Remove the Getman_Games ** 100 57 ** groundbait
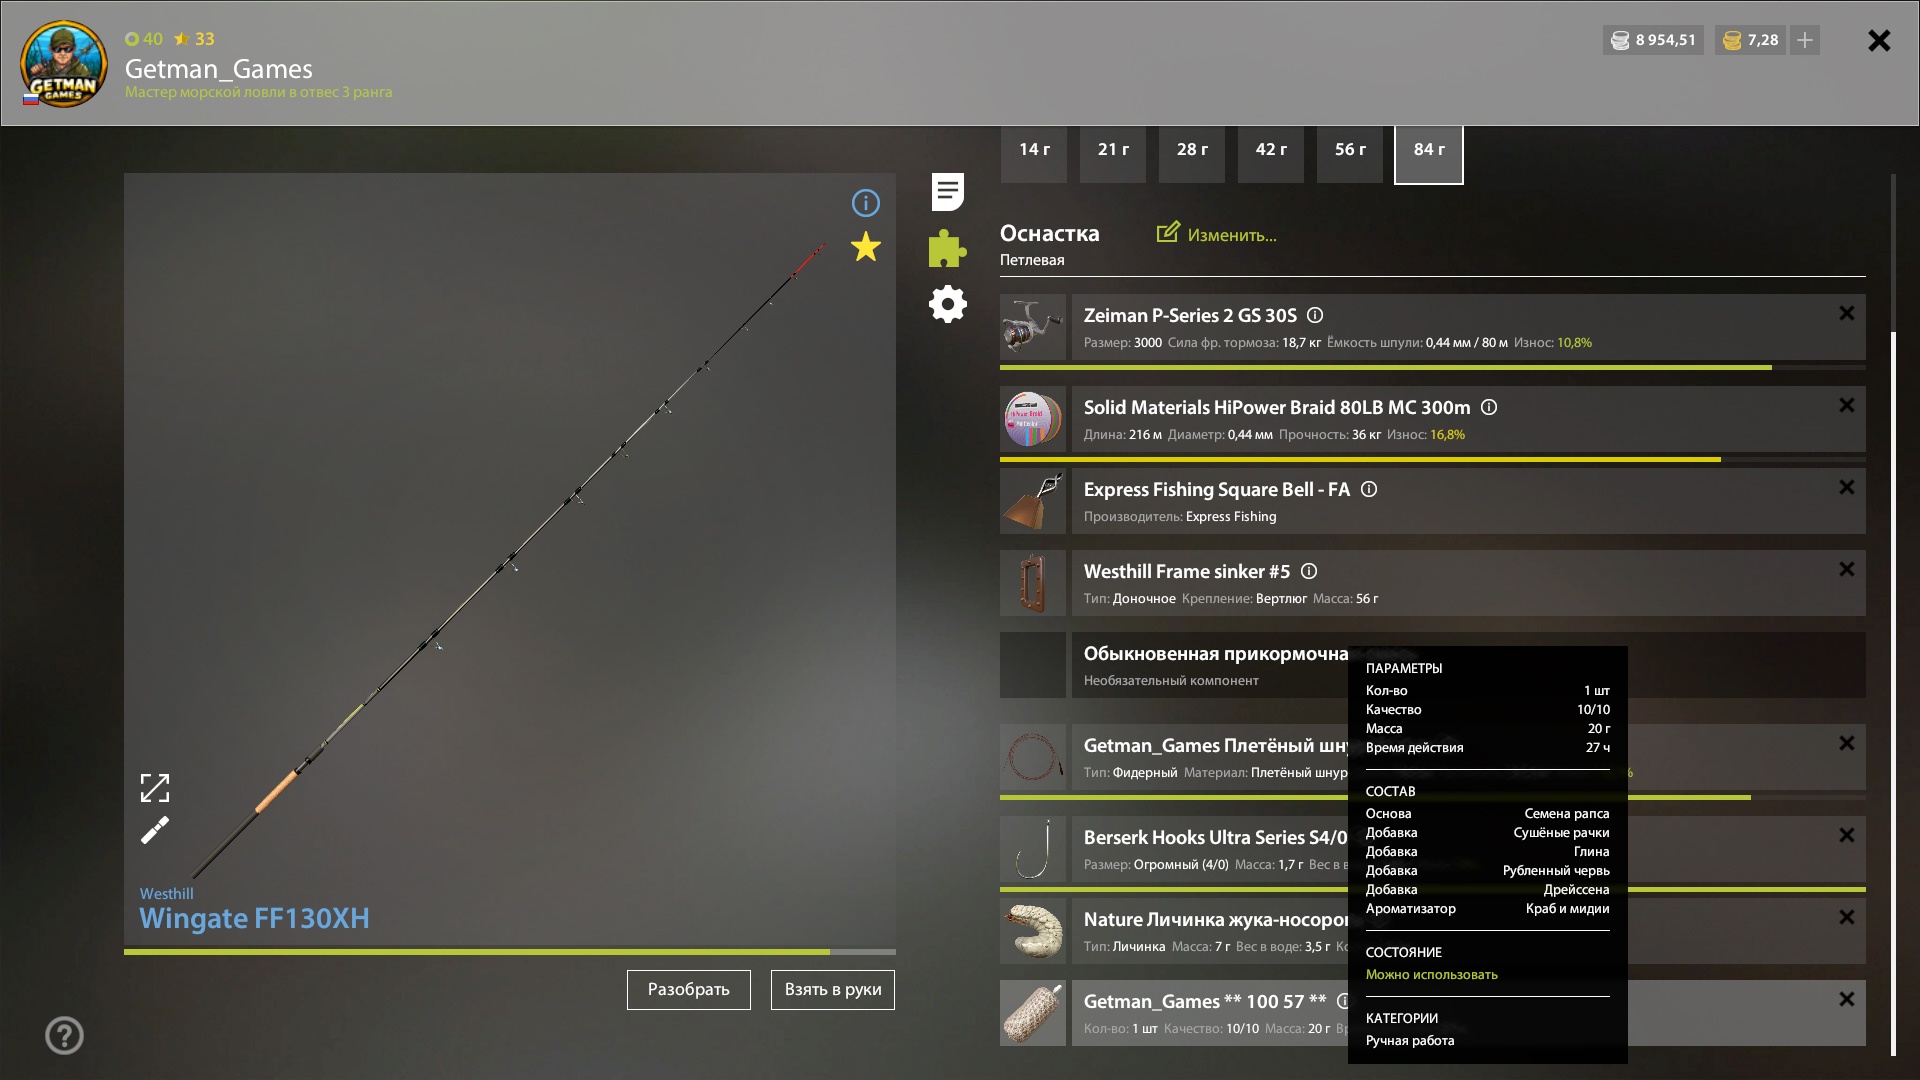Viewport: 1920px width, 1080px height. pyautogui.click(x=1847, y=999)
